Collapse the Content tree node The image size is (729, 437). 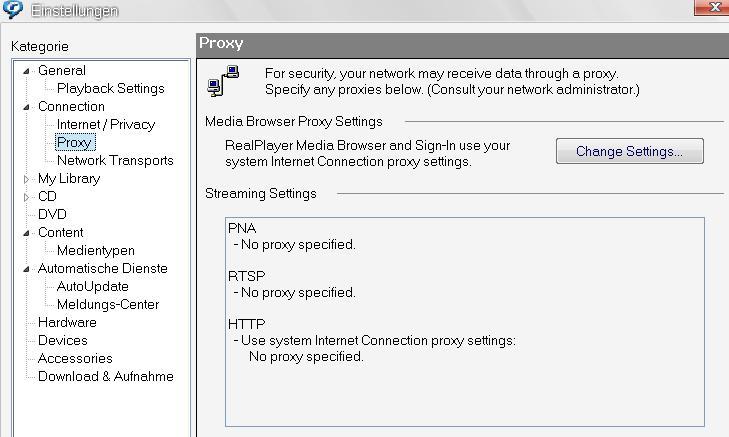tap(27, 233)
